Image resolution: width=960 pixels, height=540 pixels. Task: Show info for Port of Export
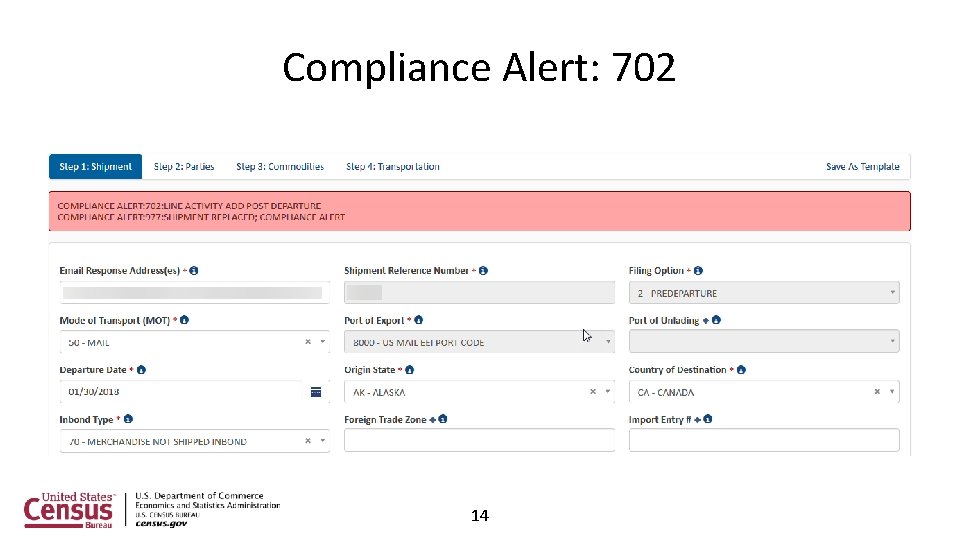click(419, 320)
